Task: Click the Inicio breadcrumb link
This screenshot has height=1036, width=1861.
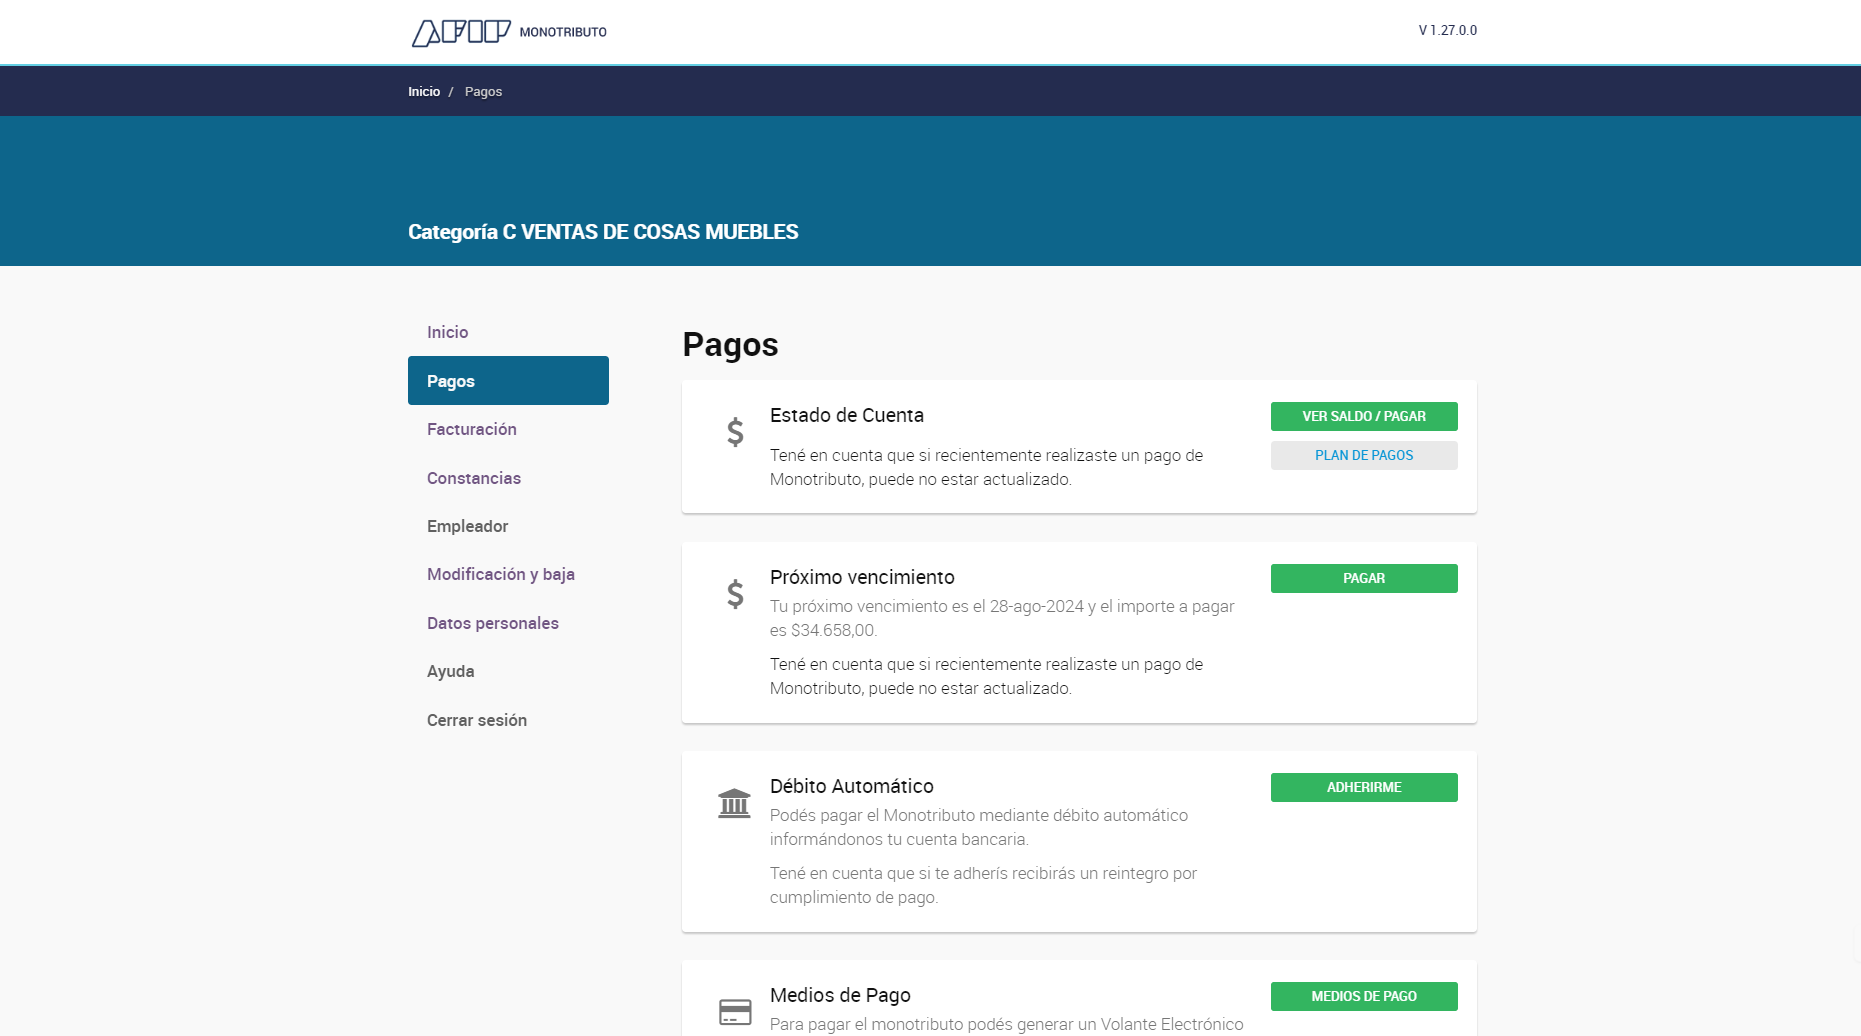Action: click(x=424, y=91)
